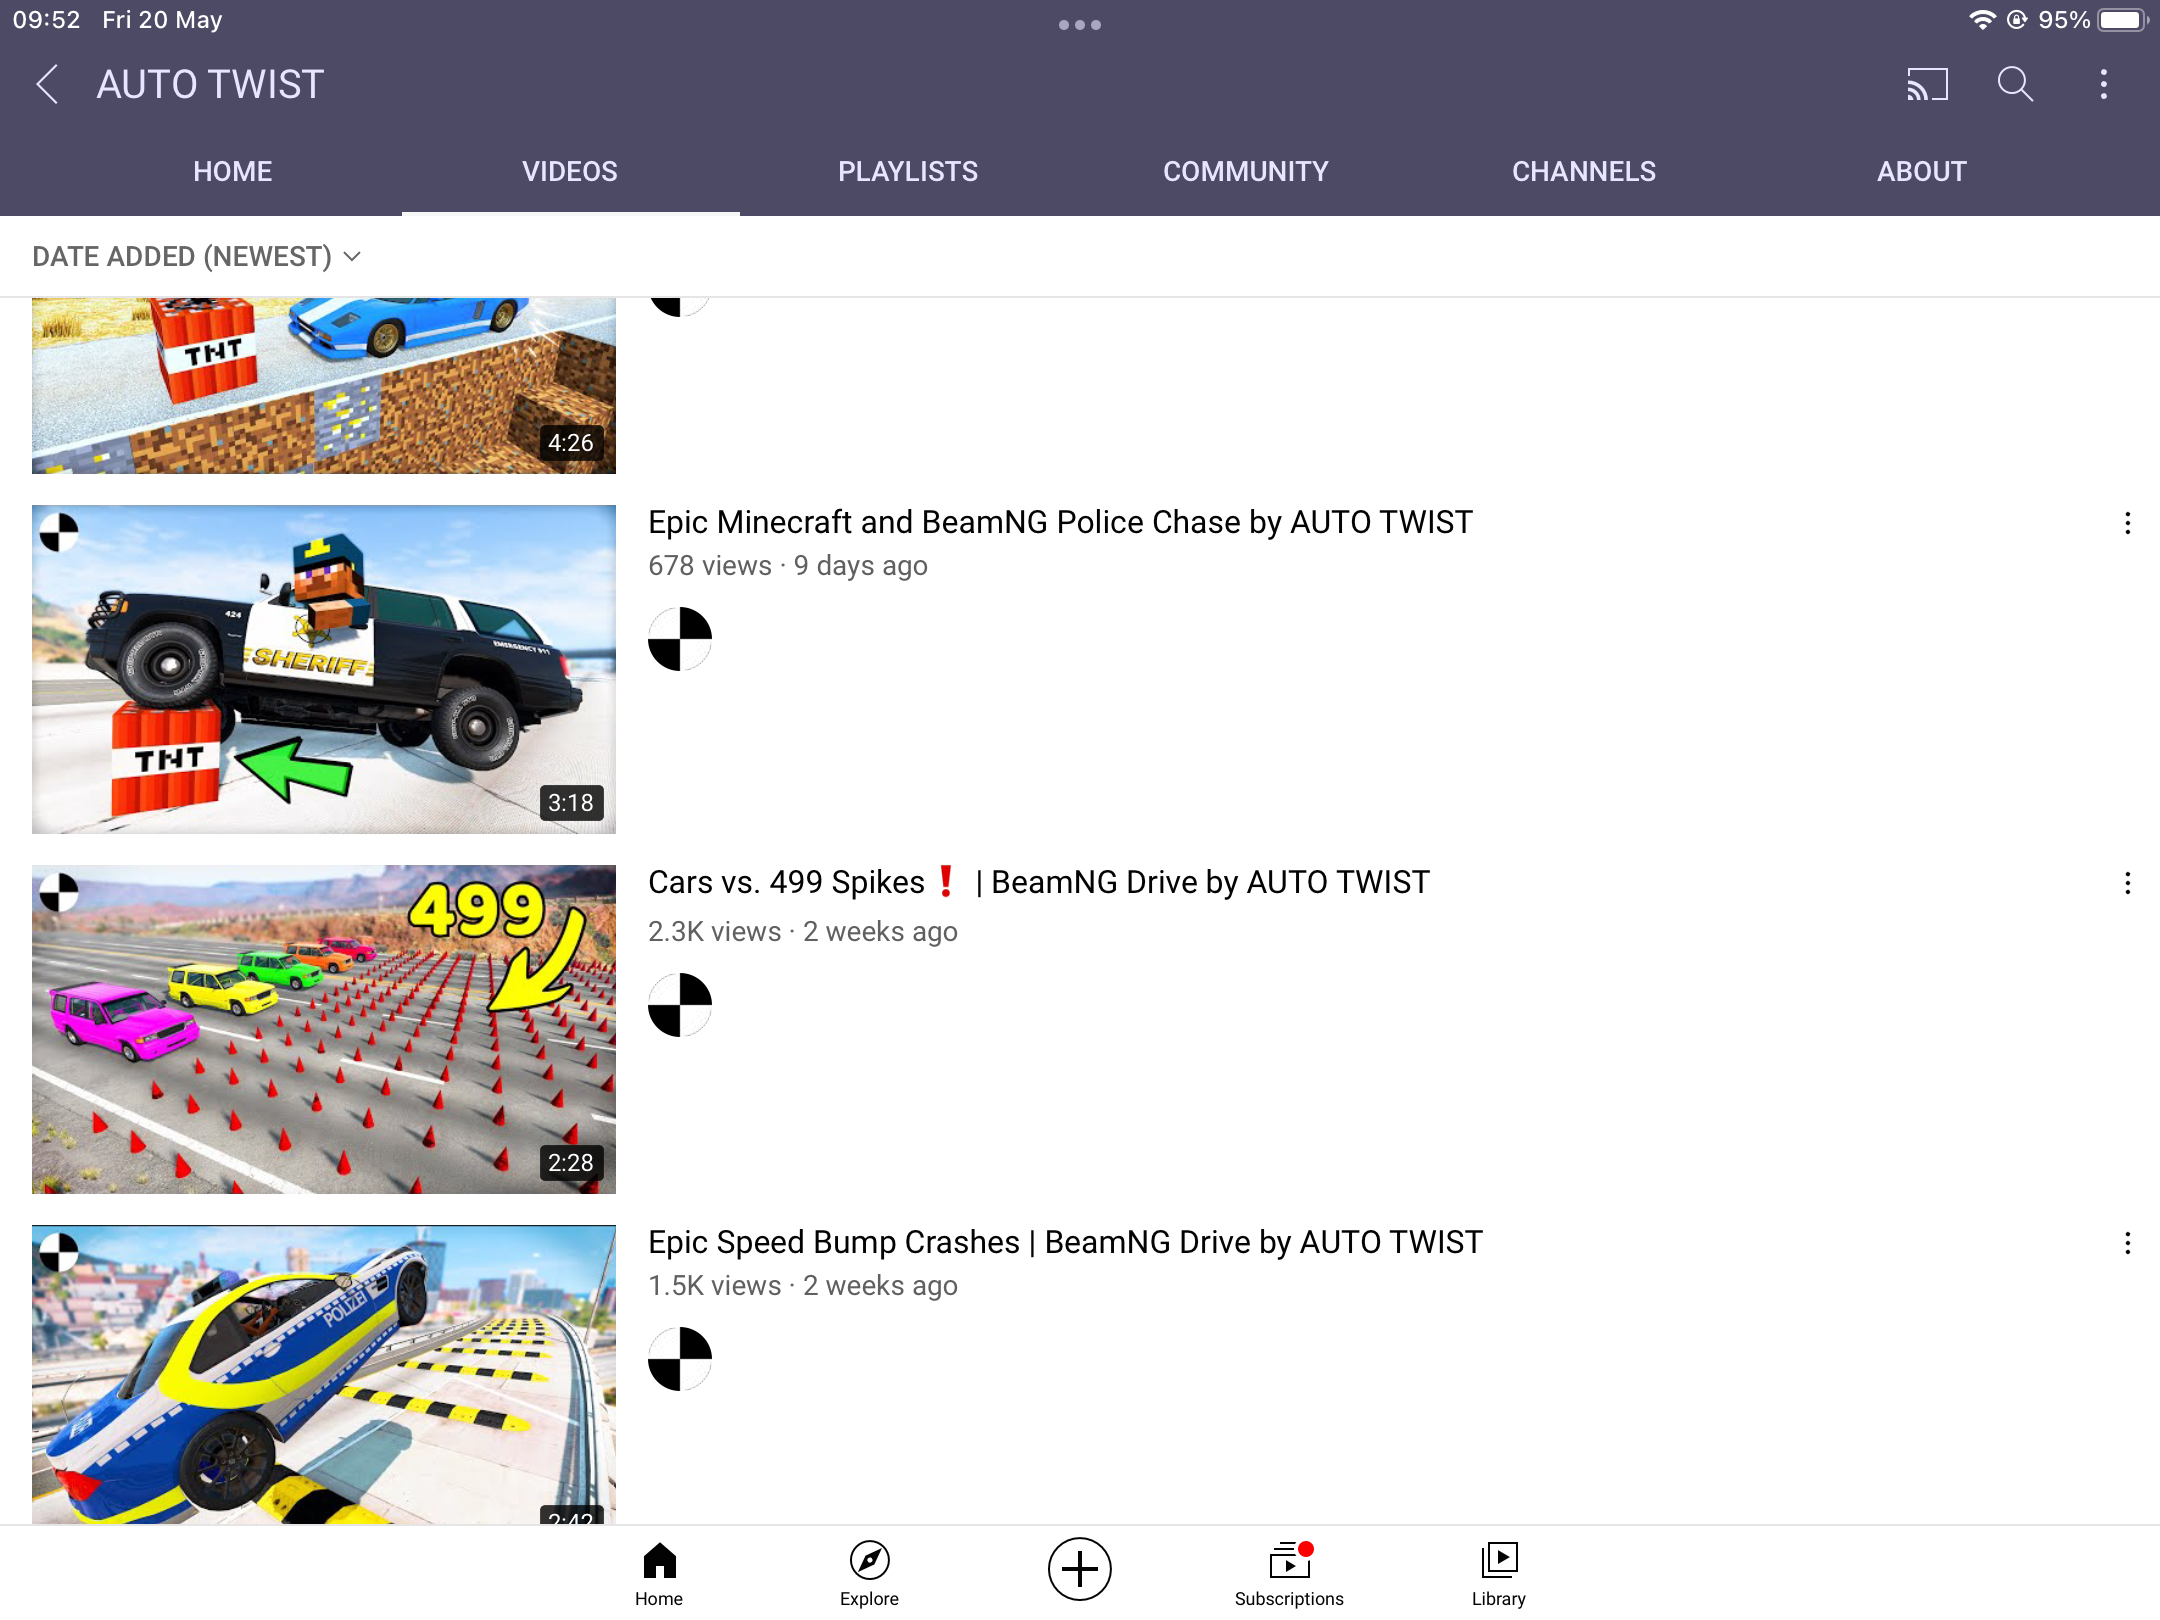
Task: Tap the Cast to device icon
Action: pyautogui.click(x=1927, y=84)
